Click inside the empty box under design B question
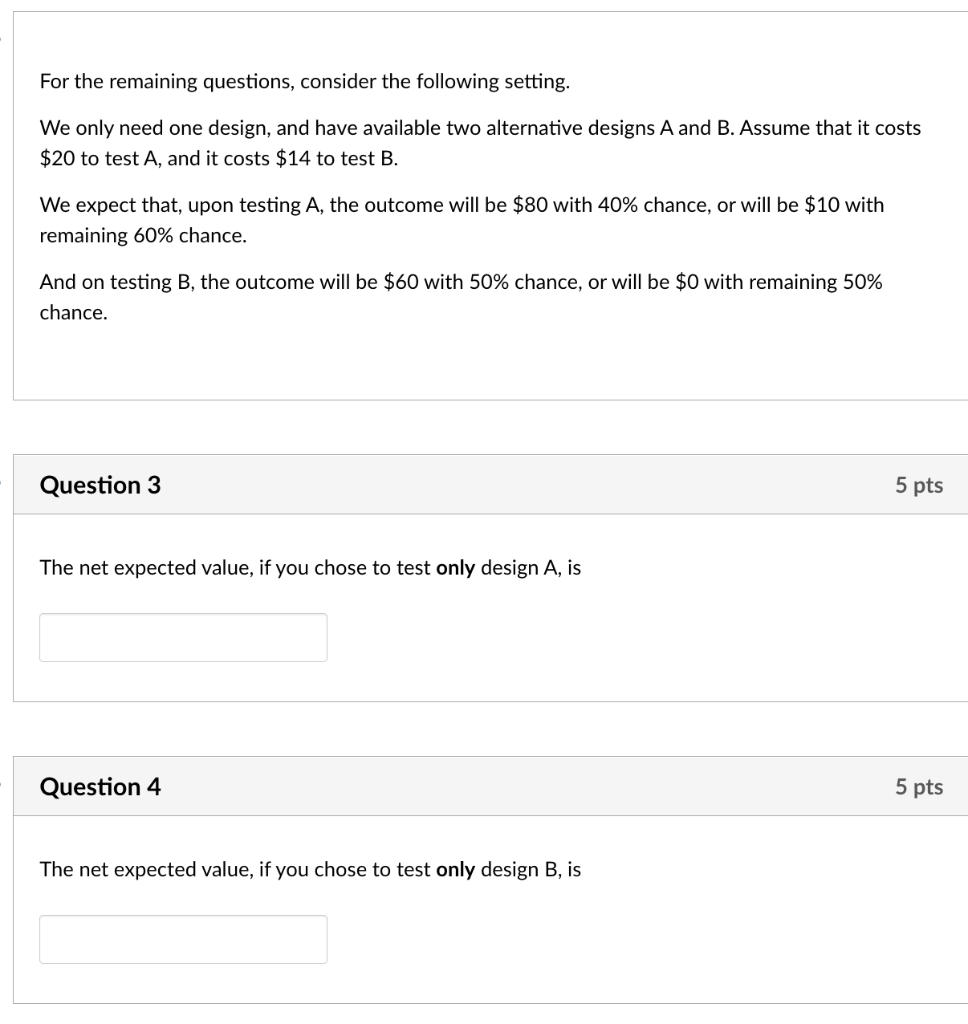 point(183,939)
